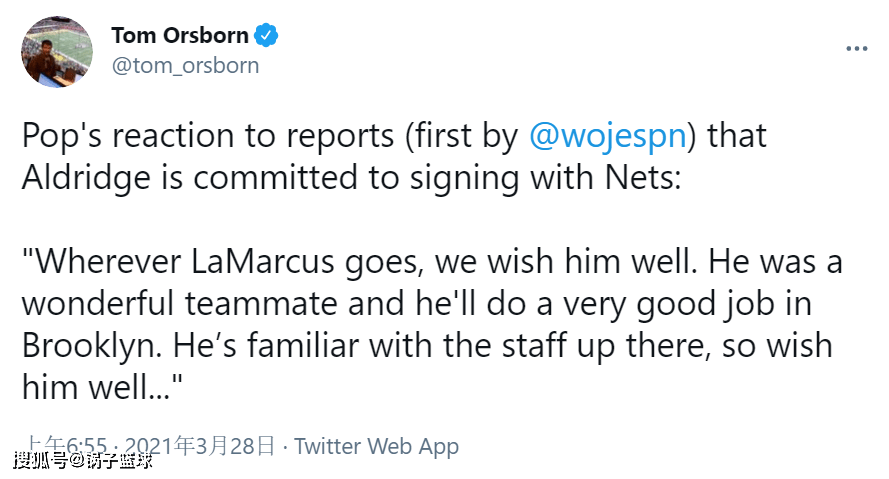Image resolution: width=889 pixels, height=479 pixels.
Task: Click the 搜狐号@狮子篮球 watermark
Action: [83, 460]
